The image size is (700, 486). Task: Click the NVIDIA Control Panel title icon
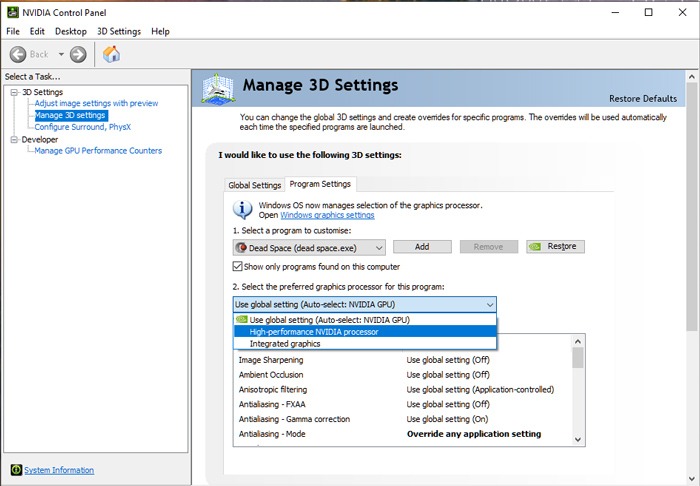(x=11, y=12)
